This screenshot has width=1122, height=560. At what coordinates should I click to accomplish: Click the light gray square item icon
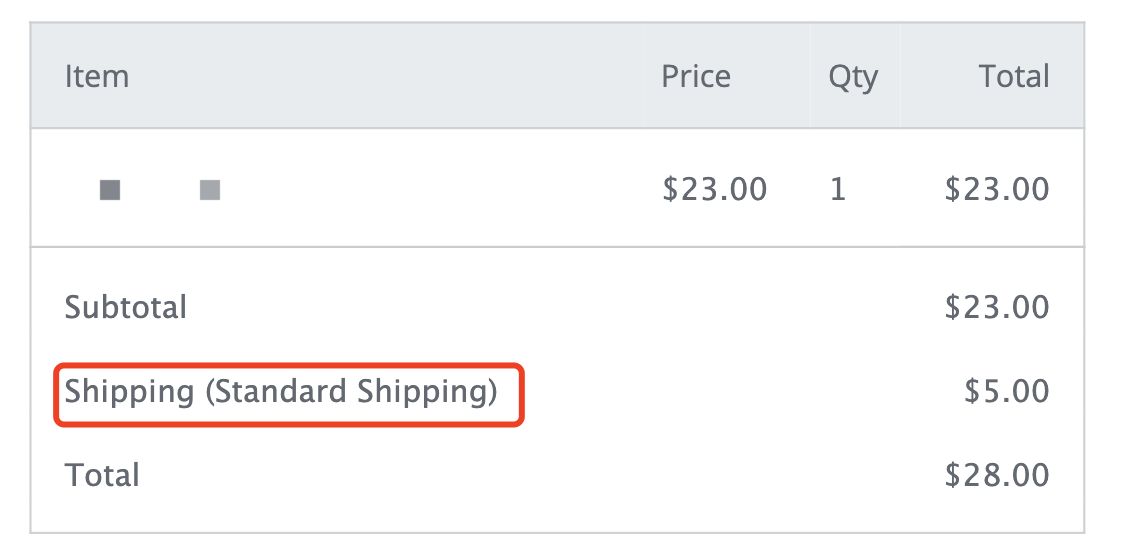click(210, 190)
